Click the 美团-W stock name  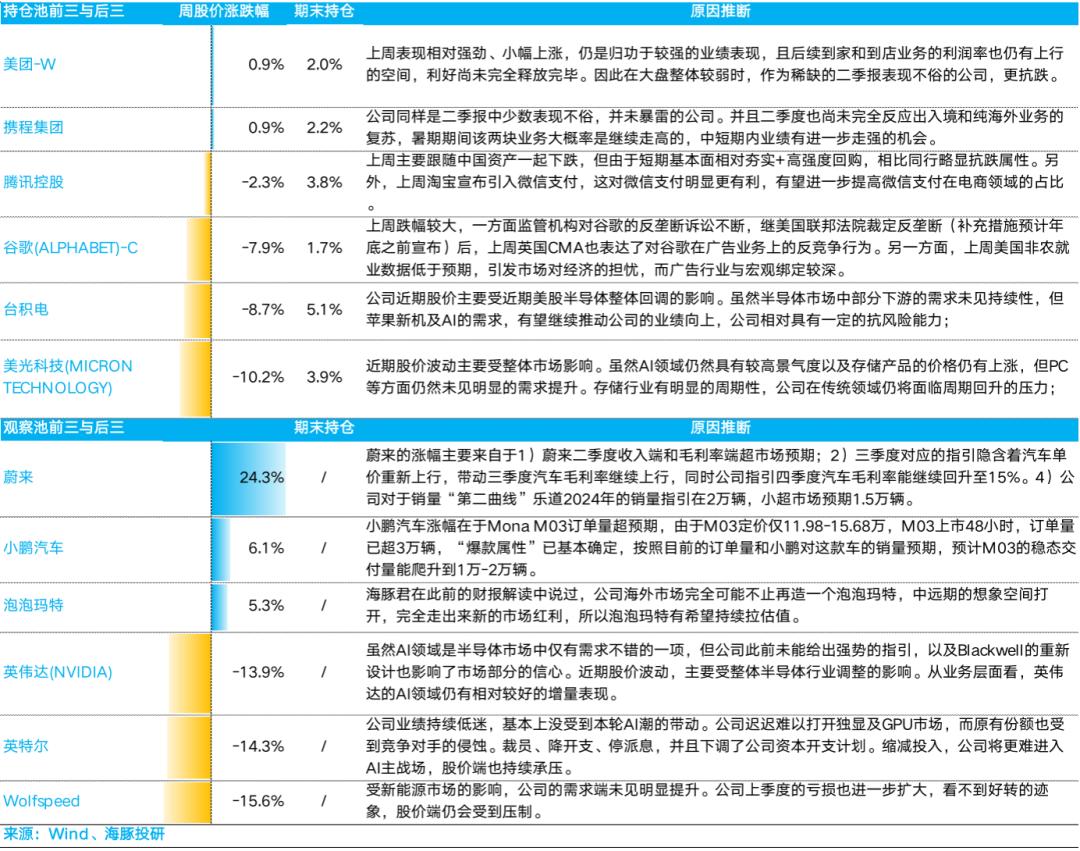click(x=30, y=65)
